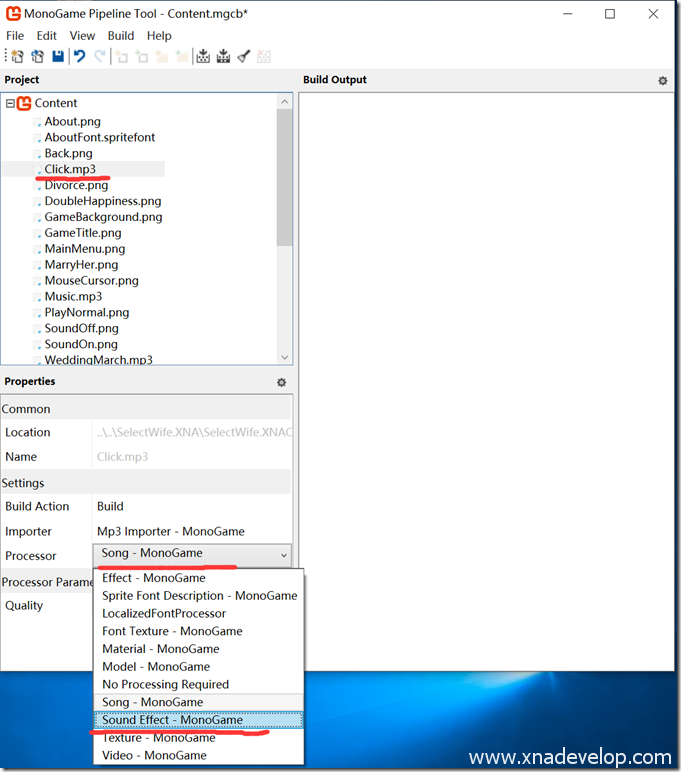Click the Build toolbar icon
The width and height of the screenshot is (681, 772).
click(203, 57)
